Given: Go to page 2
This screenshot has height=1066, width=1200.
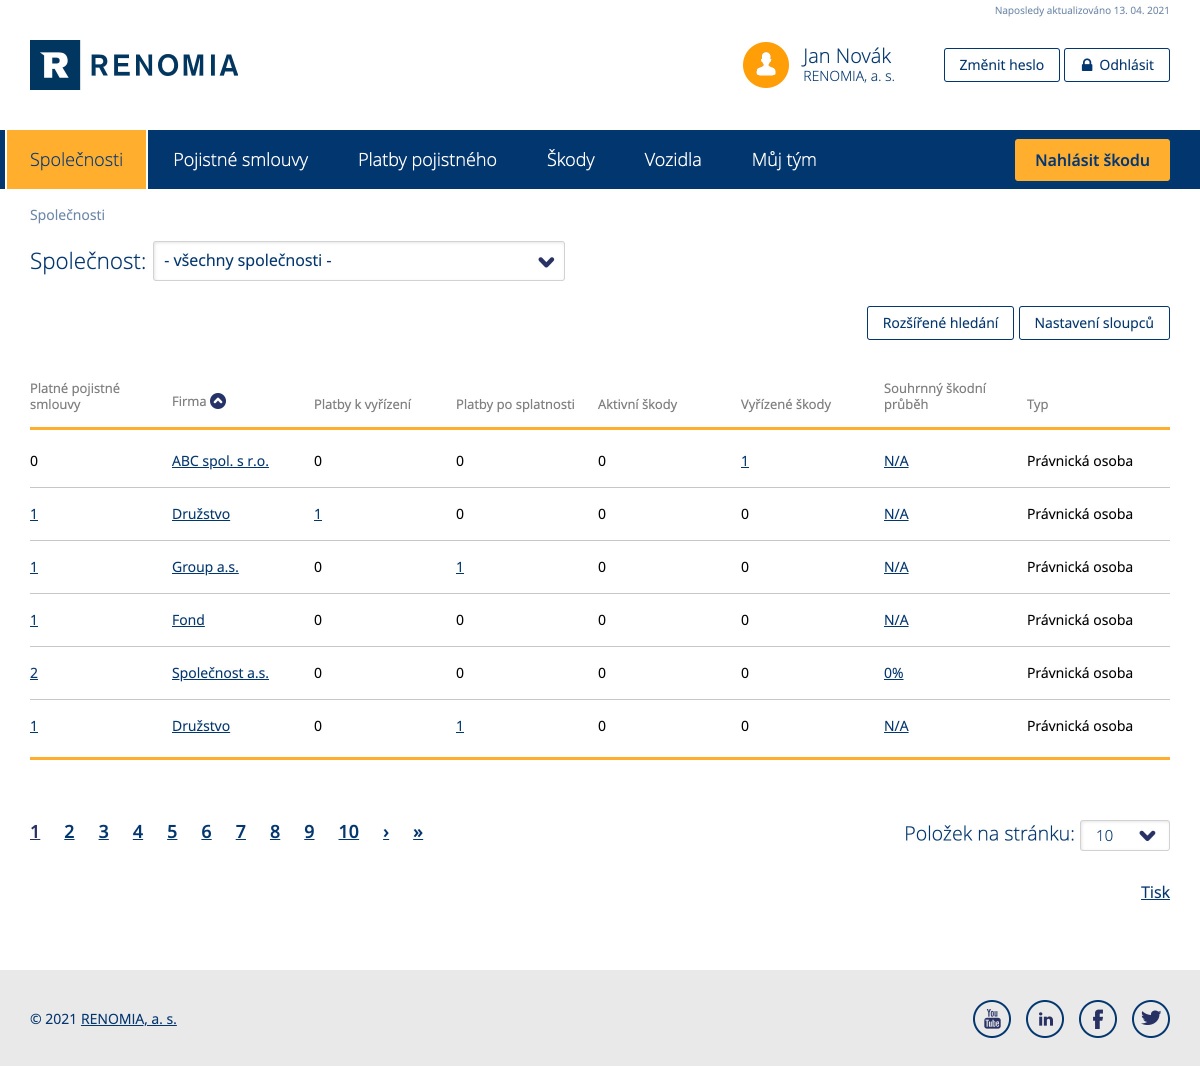Looking at the screenshot, I should tap(69, 832).
